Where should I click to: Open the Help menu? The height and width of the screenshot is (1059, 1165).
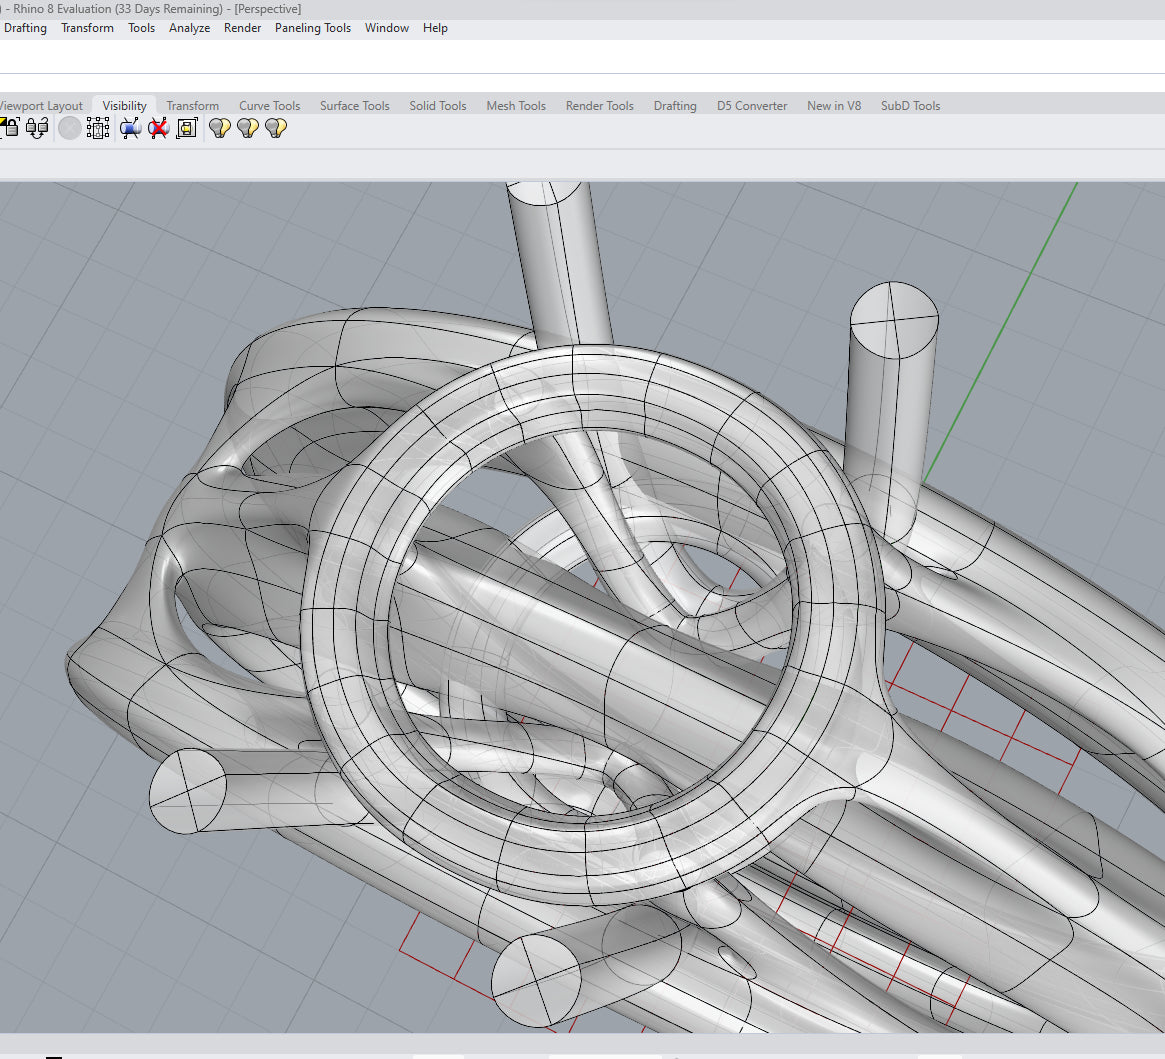click(x=435, y=28)
